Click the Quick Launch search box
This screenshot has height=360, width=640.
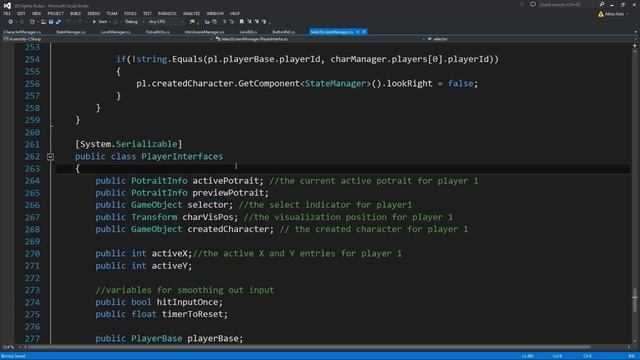(x=568, y=4)
